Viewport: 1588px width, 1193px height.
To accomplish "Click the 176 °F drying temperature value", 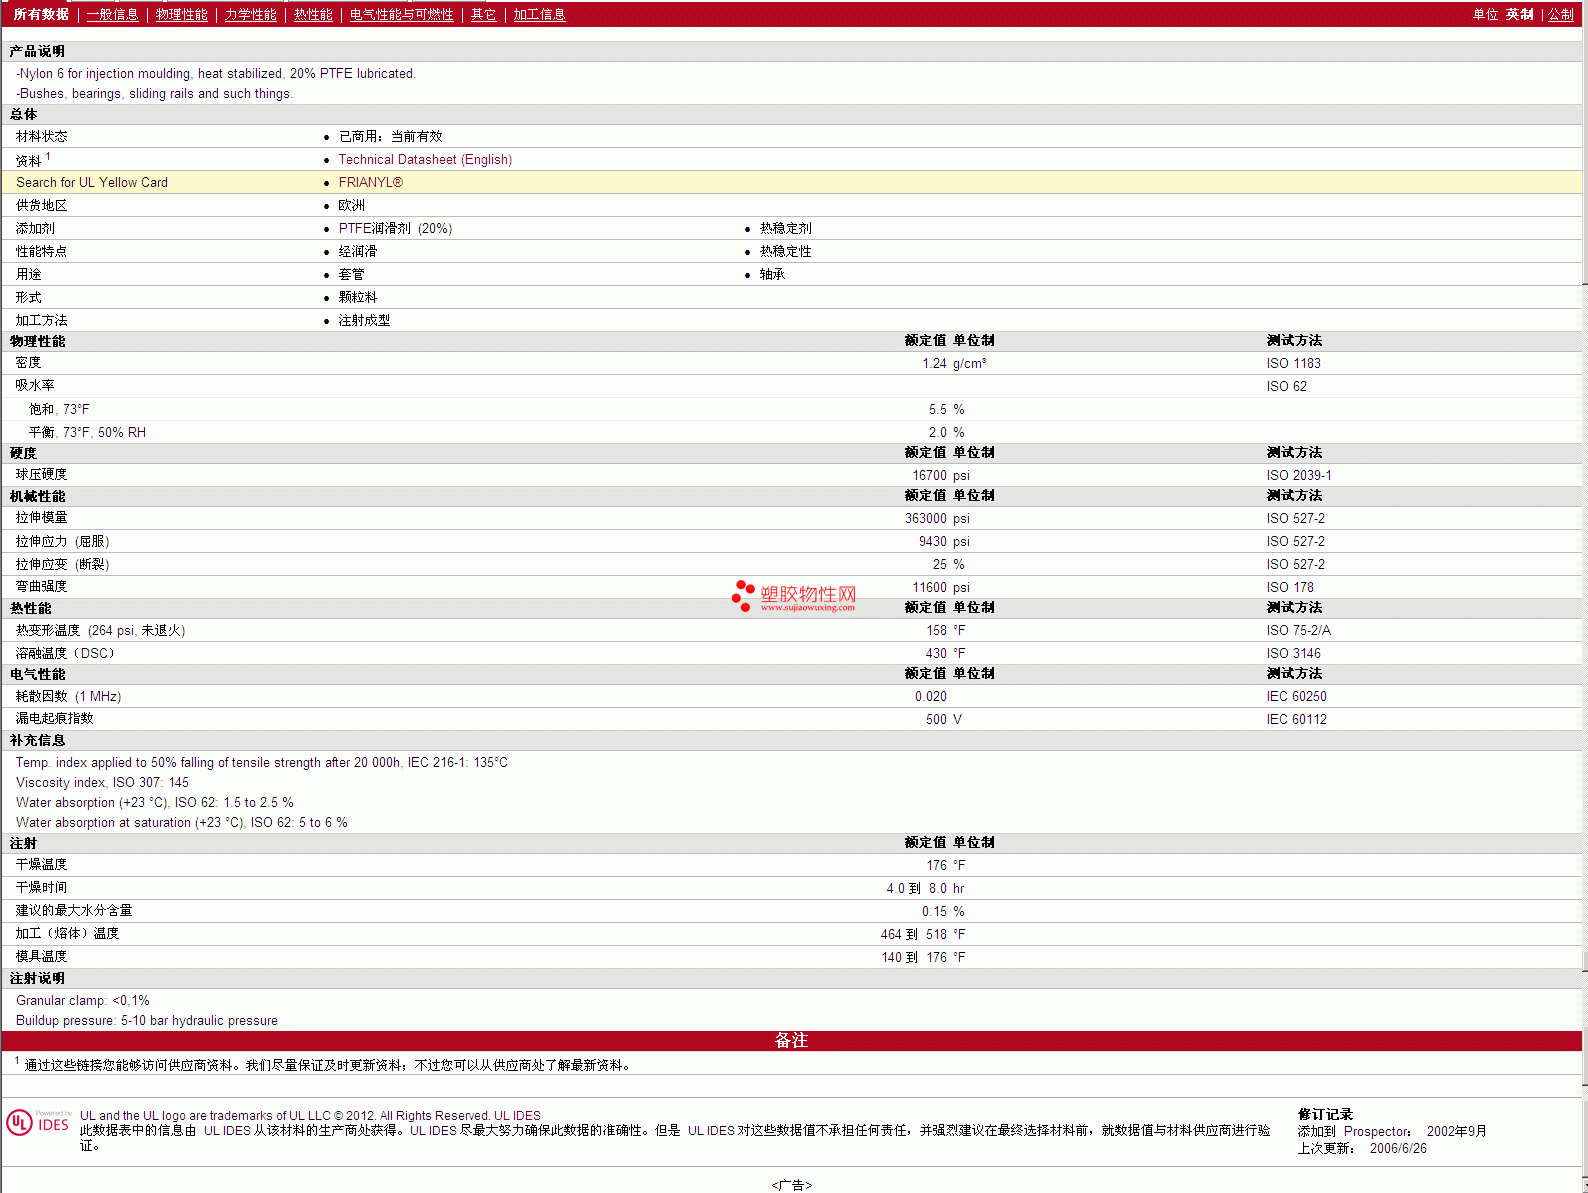I will tap(945, 866).
